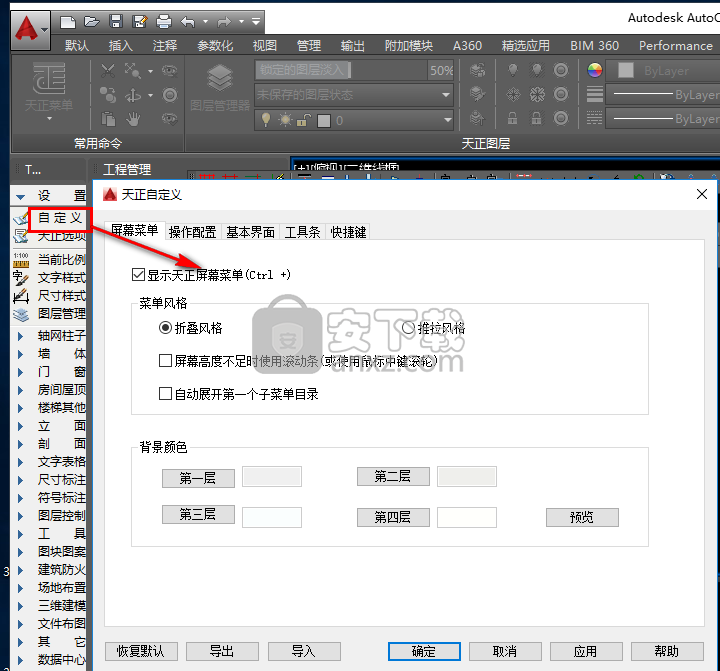Click the 预览 button
720x671 pixels.
(582, 517)
